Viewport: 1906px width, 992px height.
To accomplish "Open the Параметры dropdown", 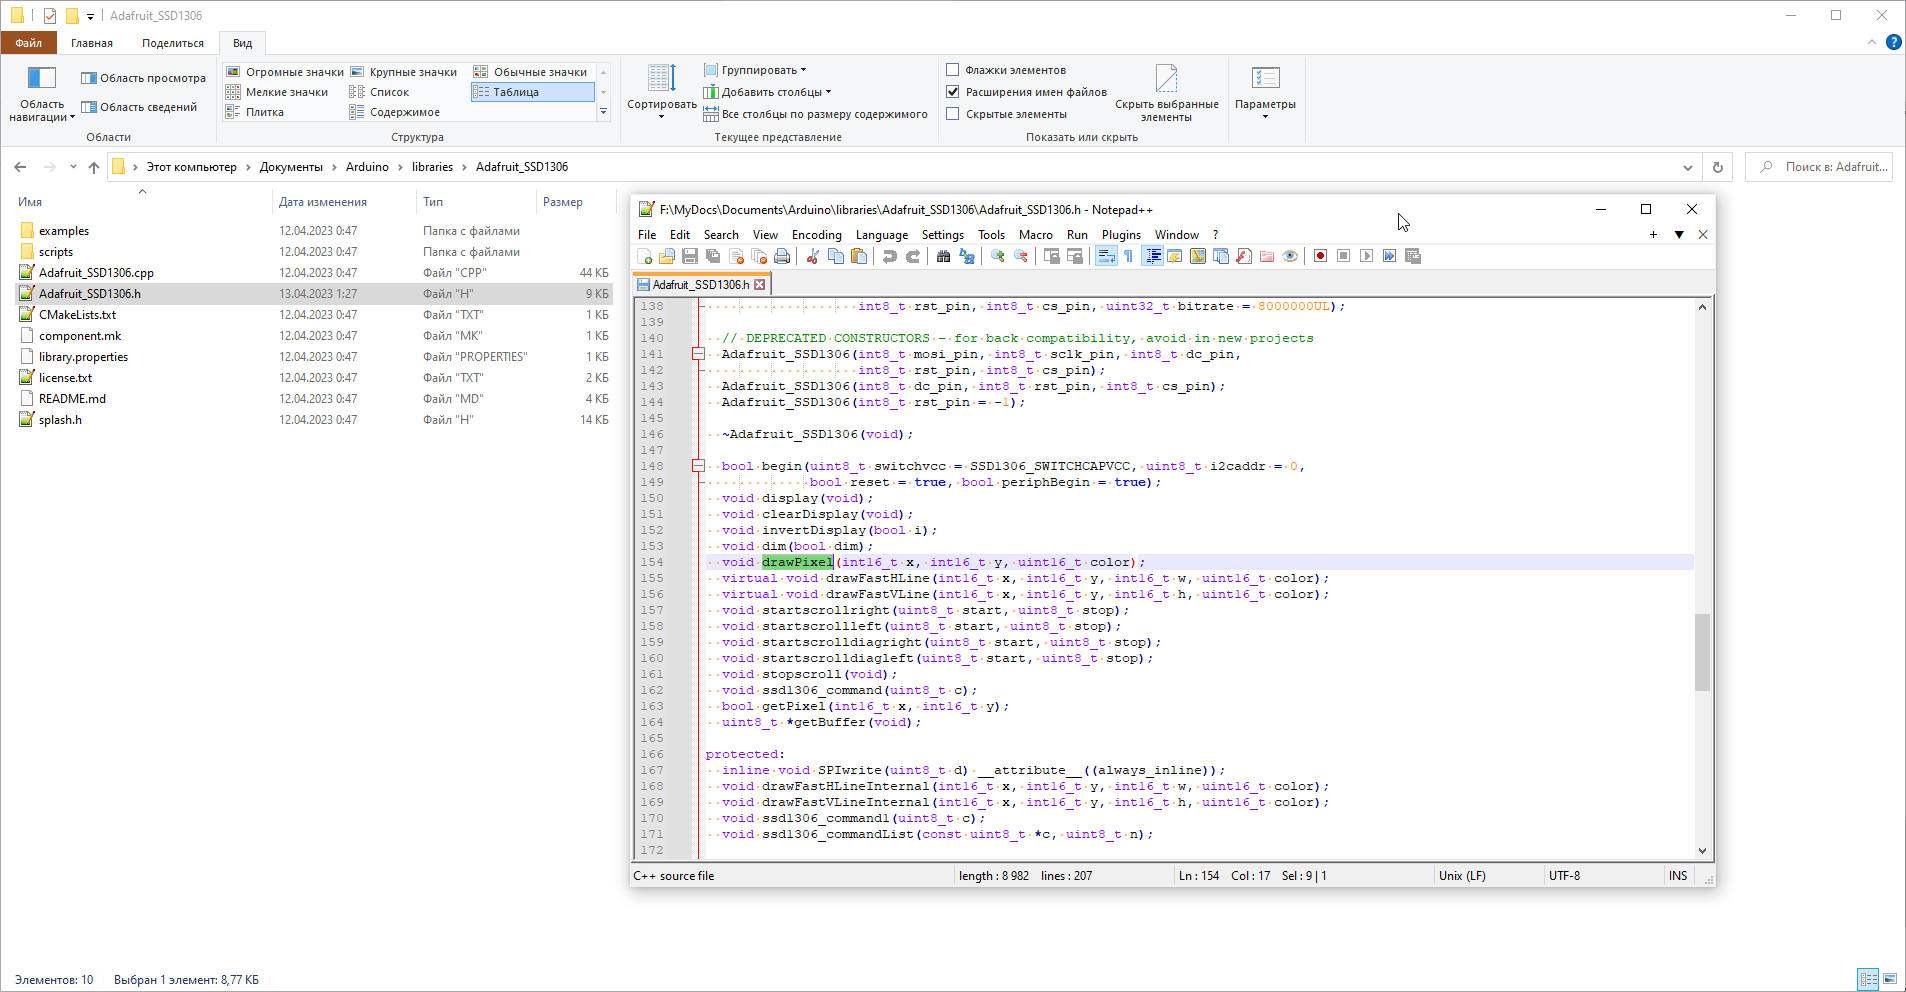I will (x=1265, y=92).
